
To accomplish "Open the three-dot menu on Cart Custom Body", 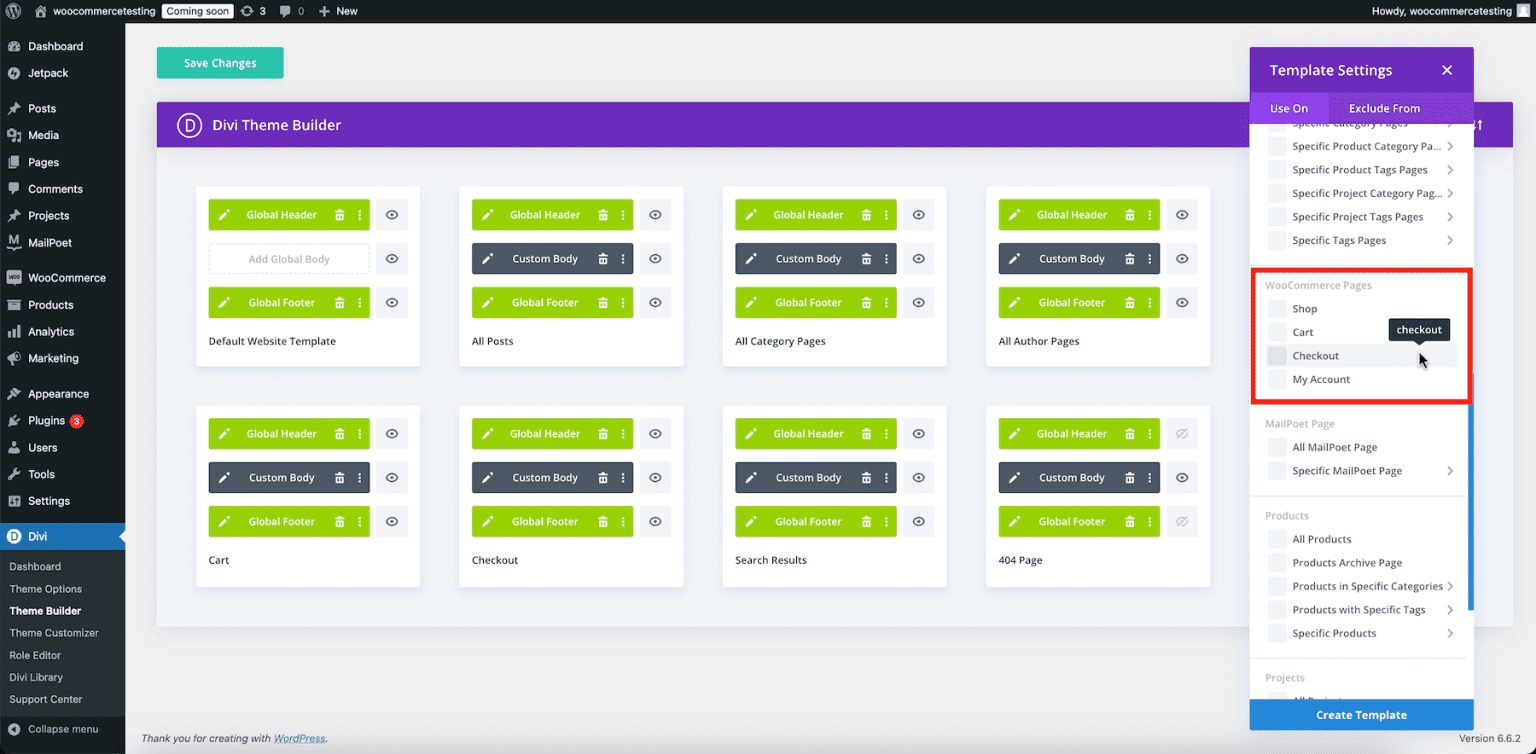I will [x=360, y=478].
